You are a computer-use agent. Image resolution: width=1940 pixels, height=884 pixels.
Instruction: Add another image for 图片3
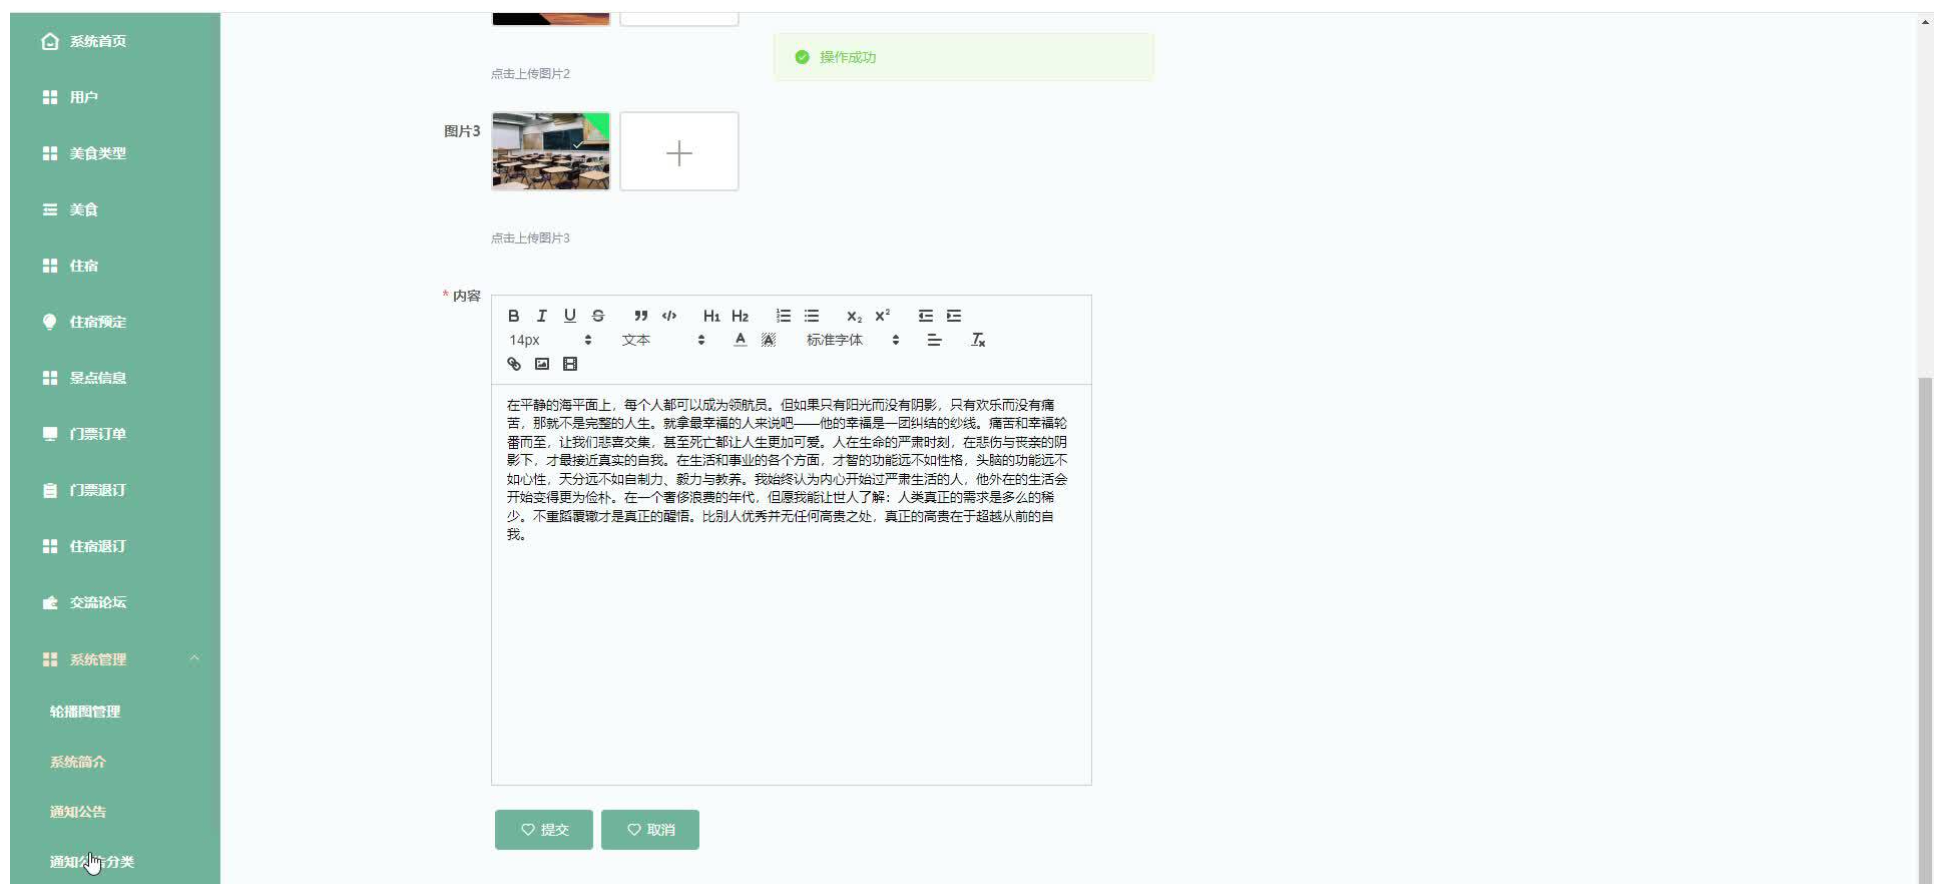(679, 152)
